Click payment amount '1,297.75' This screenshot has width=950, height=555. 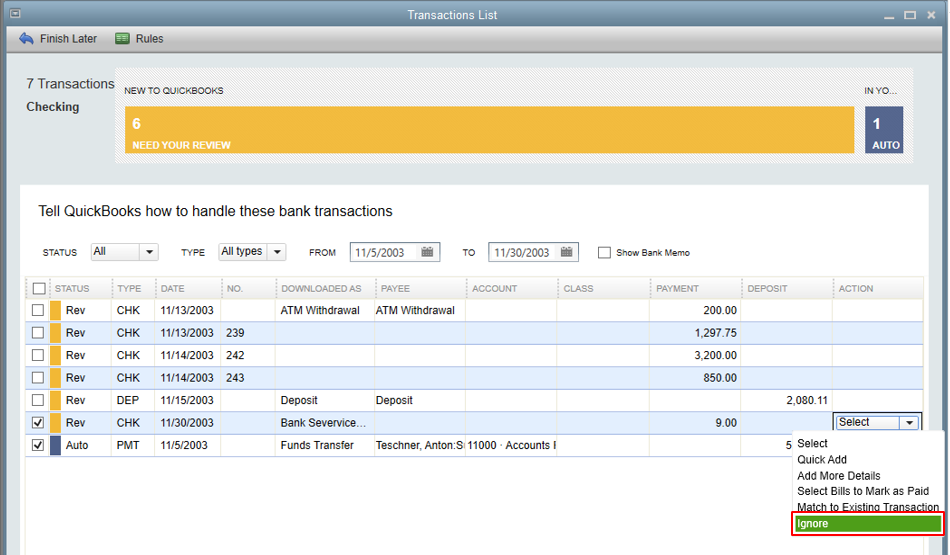coord(716,333)
